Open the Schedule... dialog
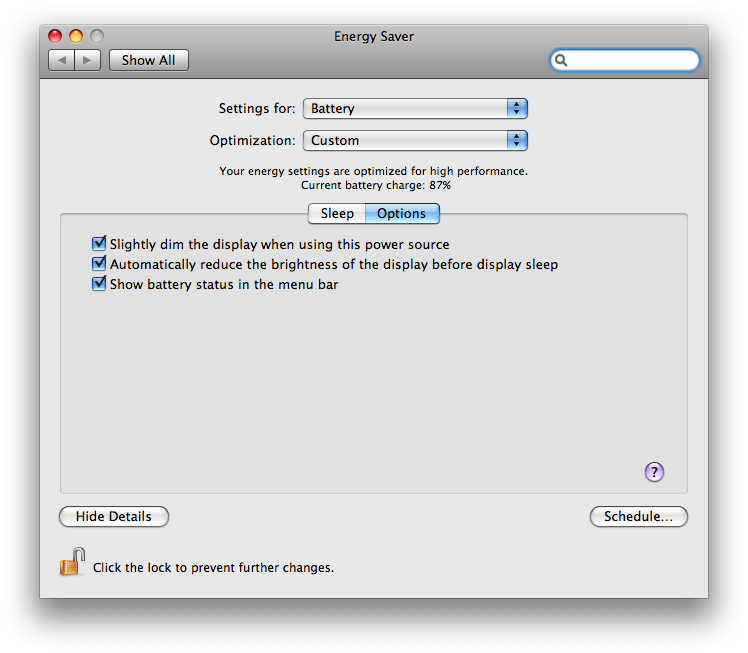 click(638, 517)
